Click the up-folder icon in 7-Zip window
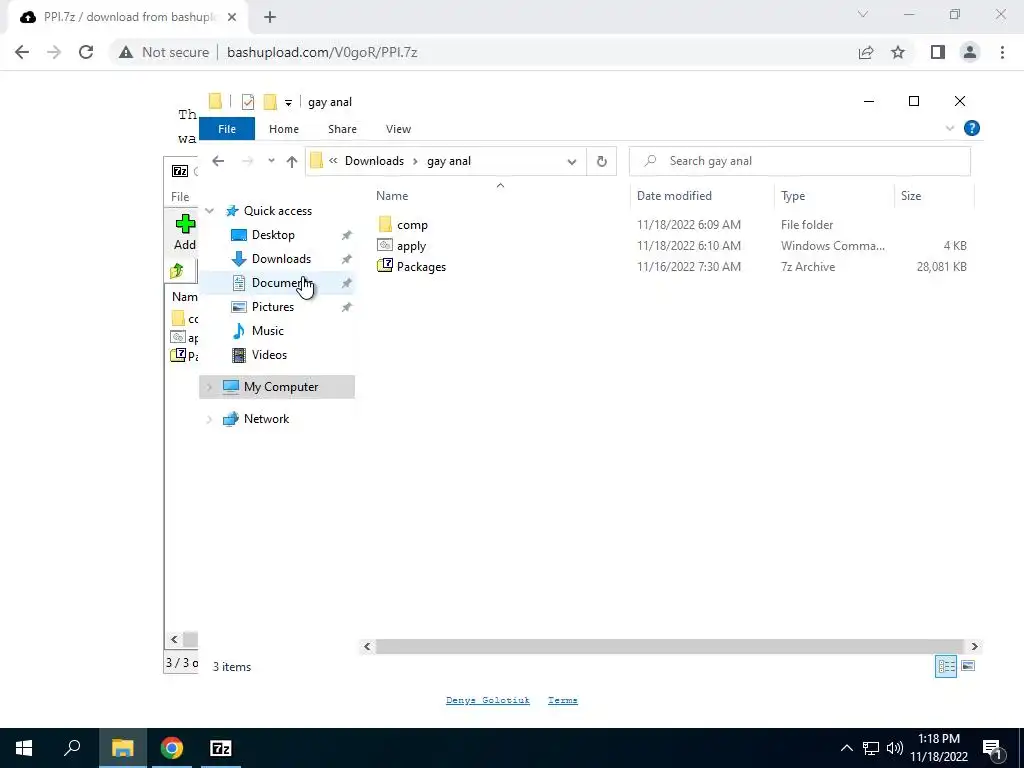Screen dimensions: 1024x768 177,271
